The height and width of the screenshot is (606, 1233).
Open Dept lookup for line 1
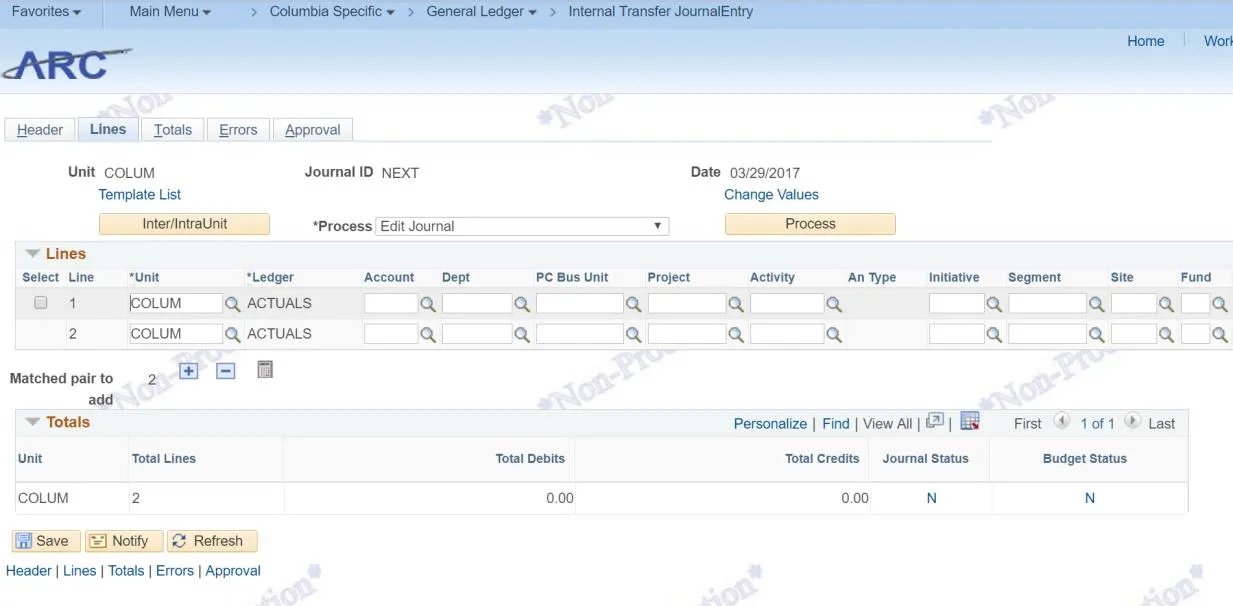[521, 304]
